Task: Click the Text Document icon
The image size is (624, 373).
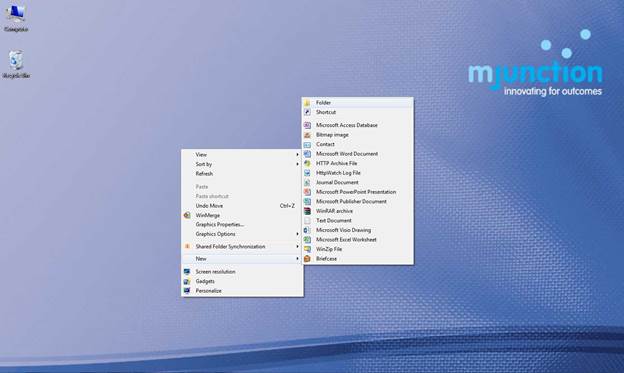Action: [x=307, y=221]
